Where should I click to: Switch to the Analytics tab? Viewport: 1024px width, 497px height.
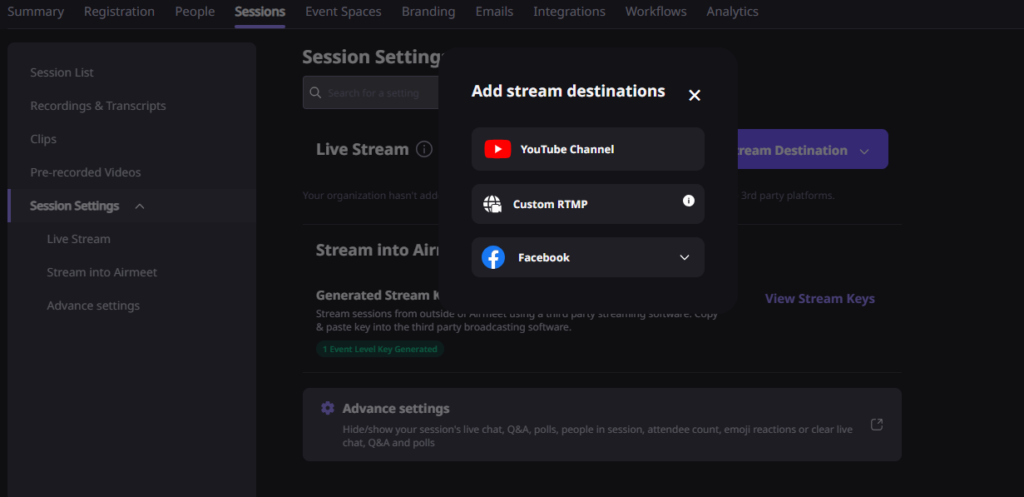point(732,12)
